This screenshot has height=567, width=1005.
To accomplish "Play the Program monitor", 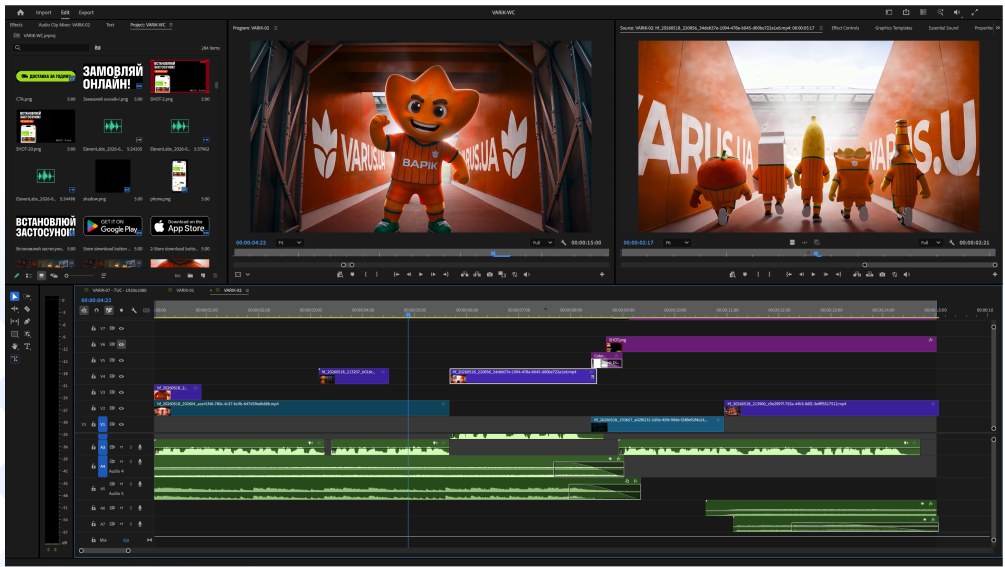I will (421, 274).
